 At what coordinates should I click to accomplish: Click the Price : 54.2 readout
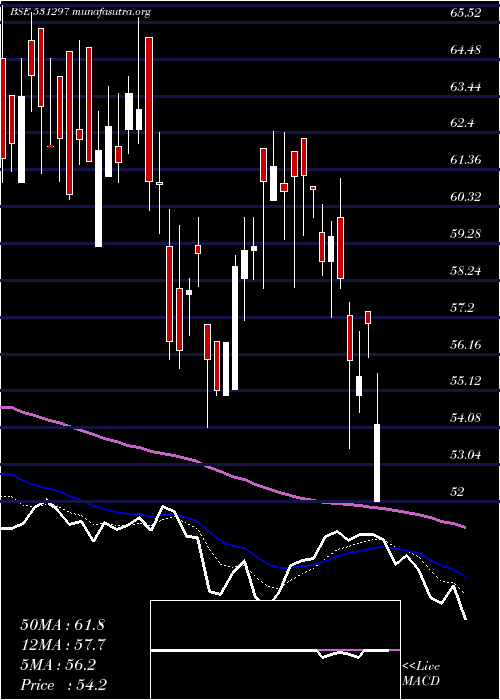coord(63,685)
